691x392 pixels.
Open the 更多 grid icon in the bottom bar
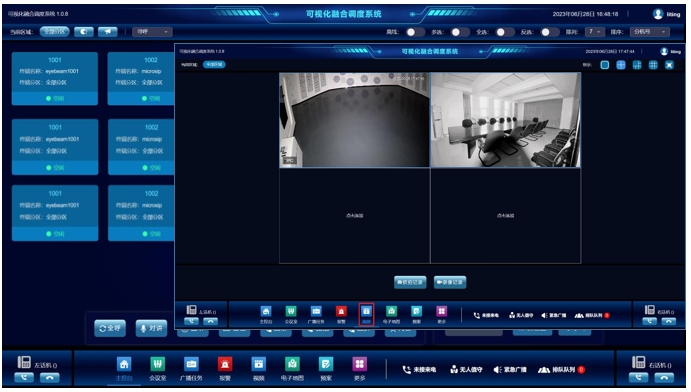[x=360, y=369]
